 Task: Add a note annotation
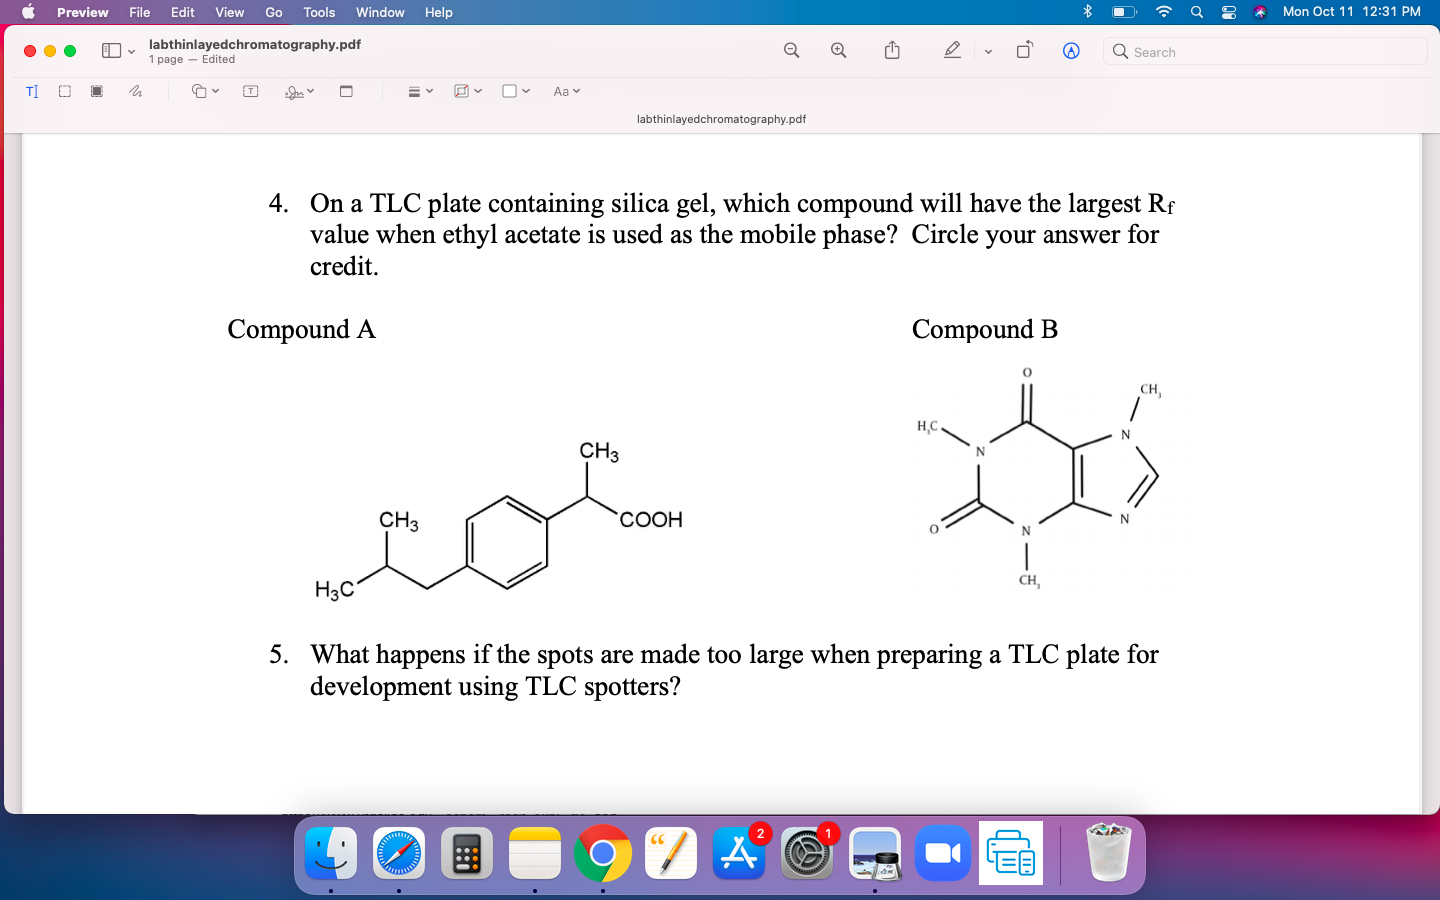tap(346, 91)
